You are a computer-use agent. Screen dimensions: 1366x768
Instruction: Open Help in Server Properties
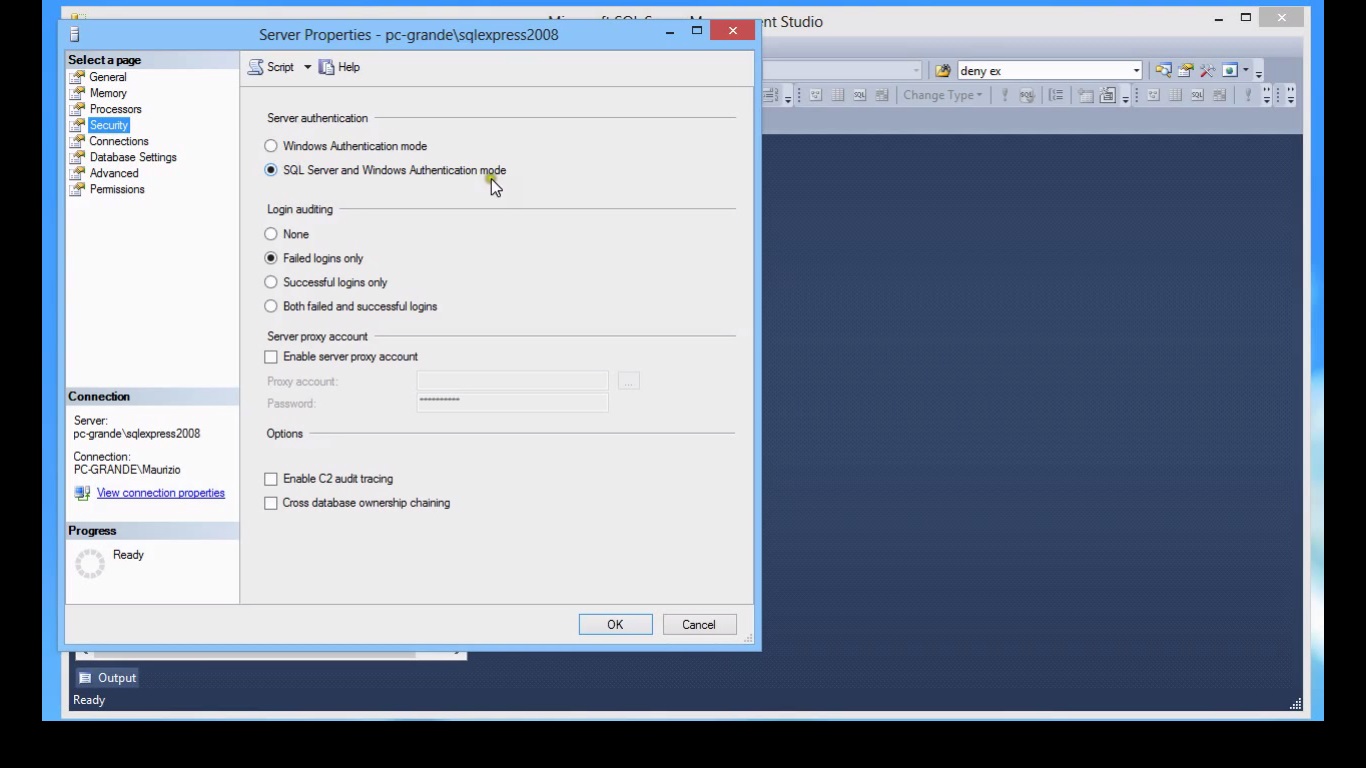(339, 67)
